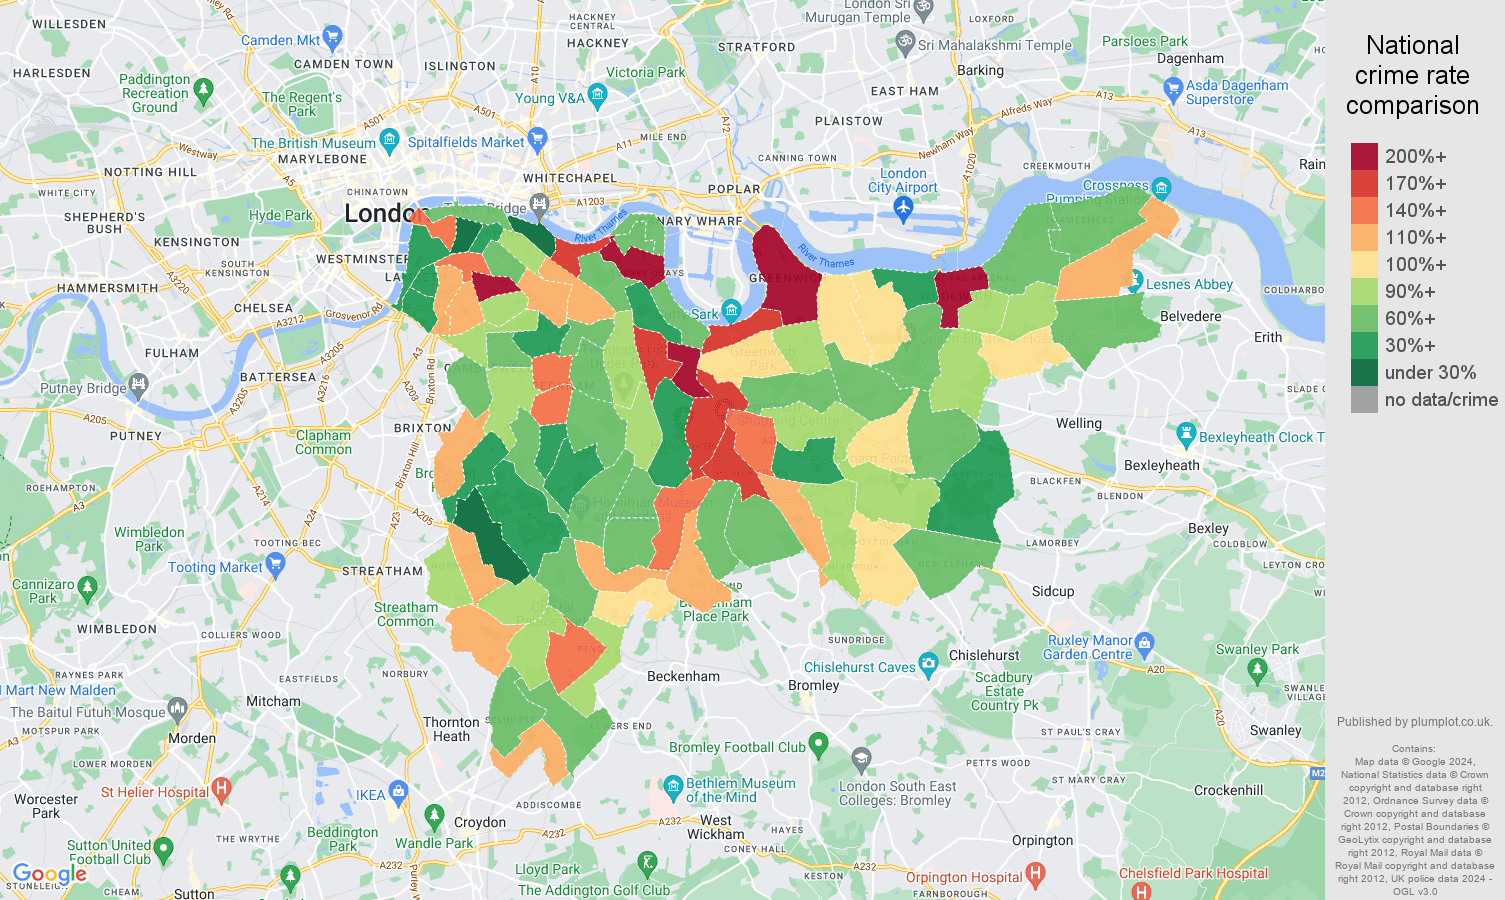Click the 'WIMBLEDON' district label
The width and height of the screenshot is (1505, 900).
117,629
